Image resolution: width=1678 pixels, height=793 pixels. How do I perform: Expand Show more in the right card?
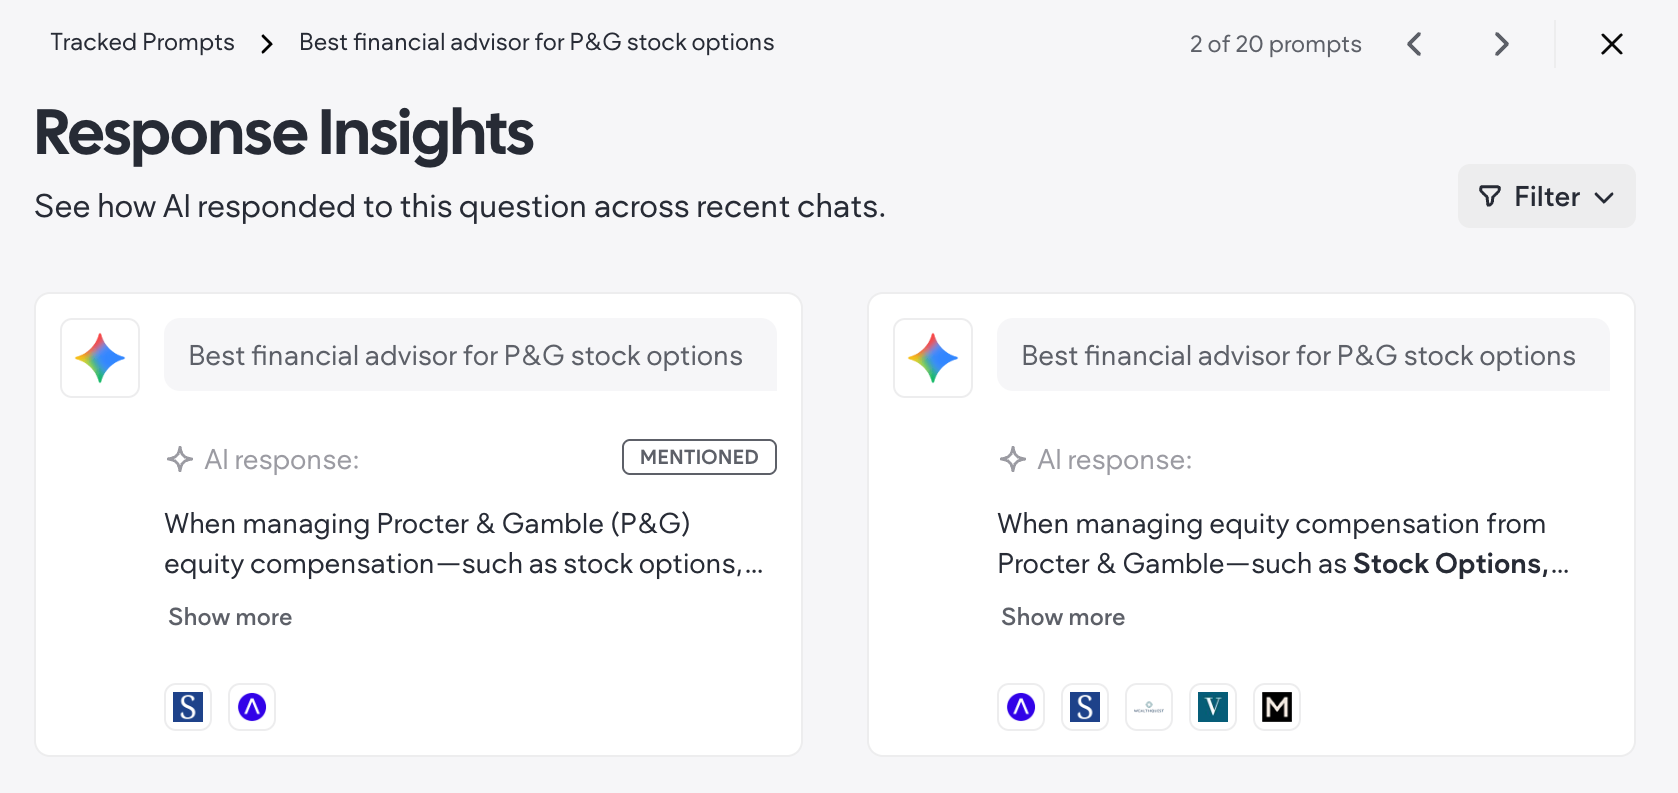point(1063,617)
